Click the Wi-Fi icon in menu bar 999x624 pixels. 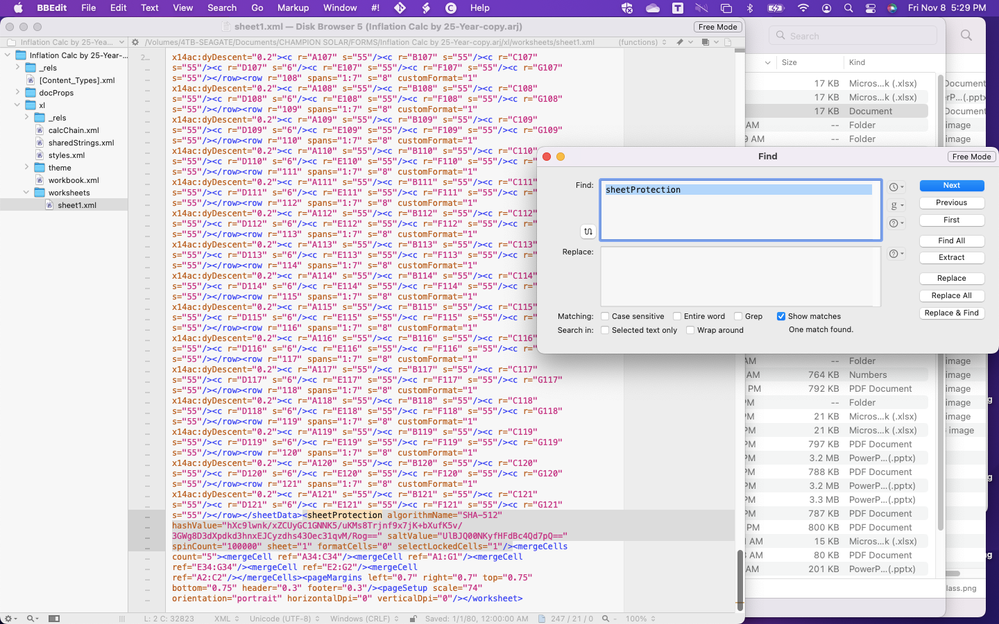tap(803, 8)
